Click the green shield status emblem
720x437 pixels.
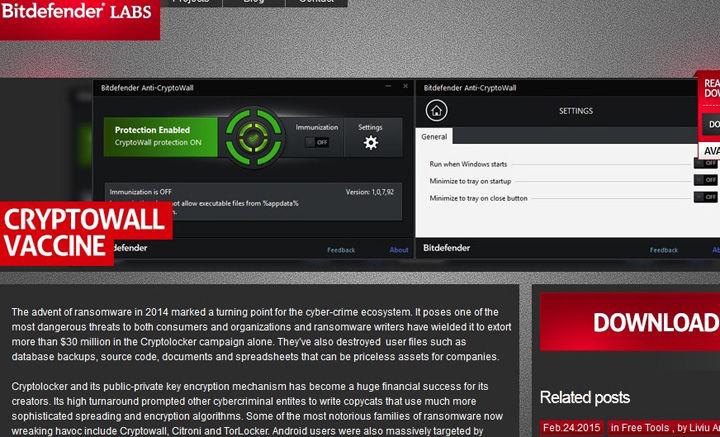tap(253, 138)
